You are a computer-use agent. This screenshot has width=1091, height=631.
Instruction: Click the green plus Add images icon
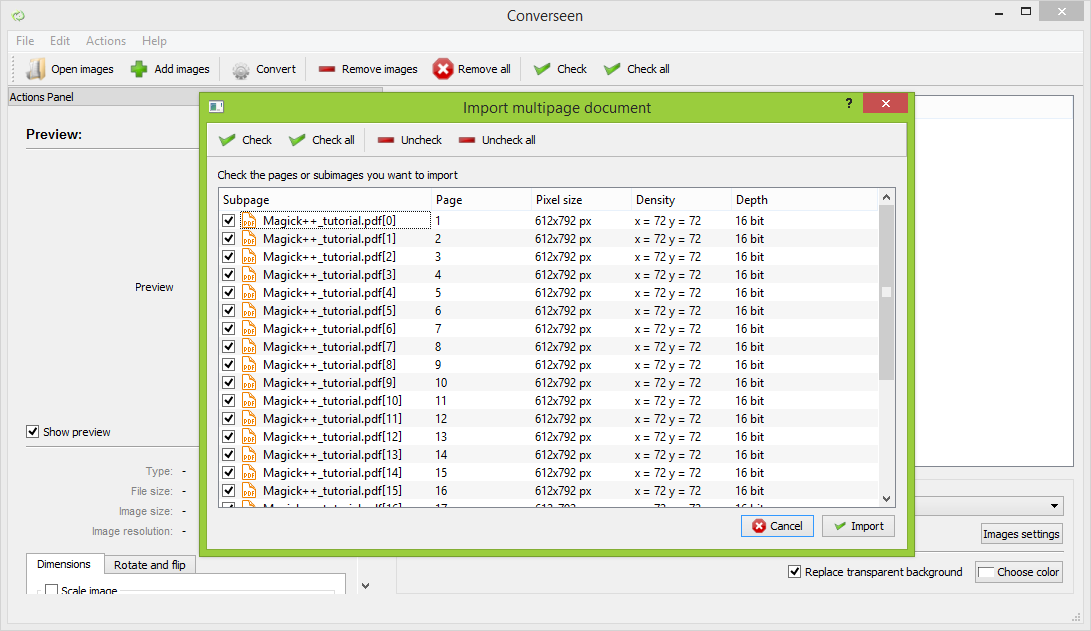click(139, 69)
